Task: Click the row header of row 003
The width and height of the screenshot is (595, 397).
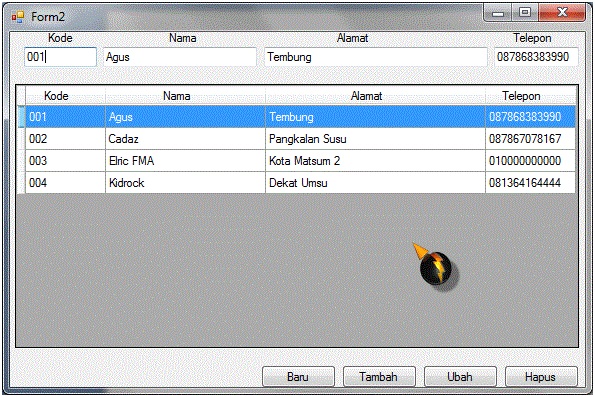Action: point(21,161)
